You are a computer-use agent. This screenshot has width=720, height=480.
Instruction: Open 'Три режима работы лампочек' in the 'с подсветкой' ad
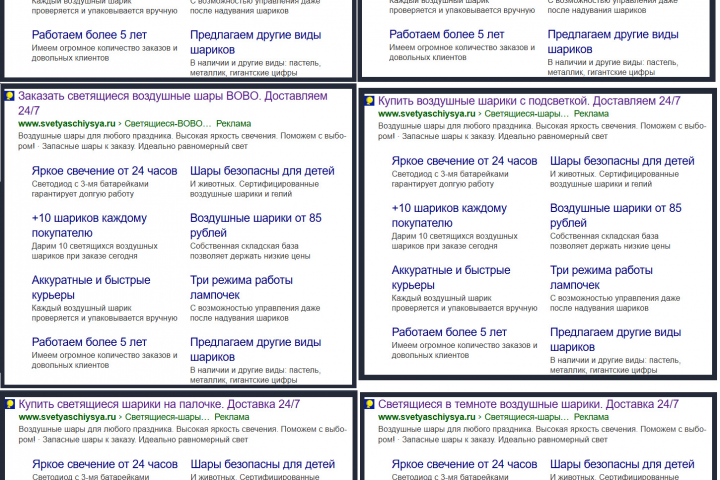click(601, 277)
